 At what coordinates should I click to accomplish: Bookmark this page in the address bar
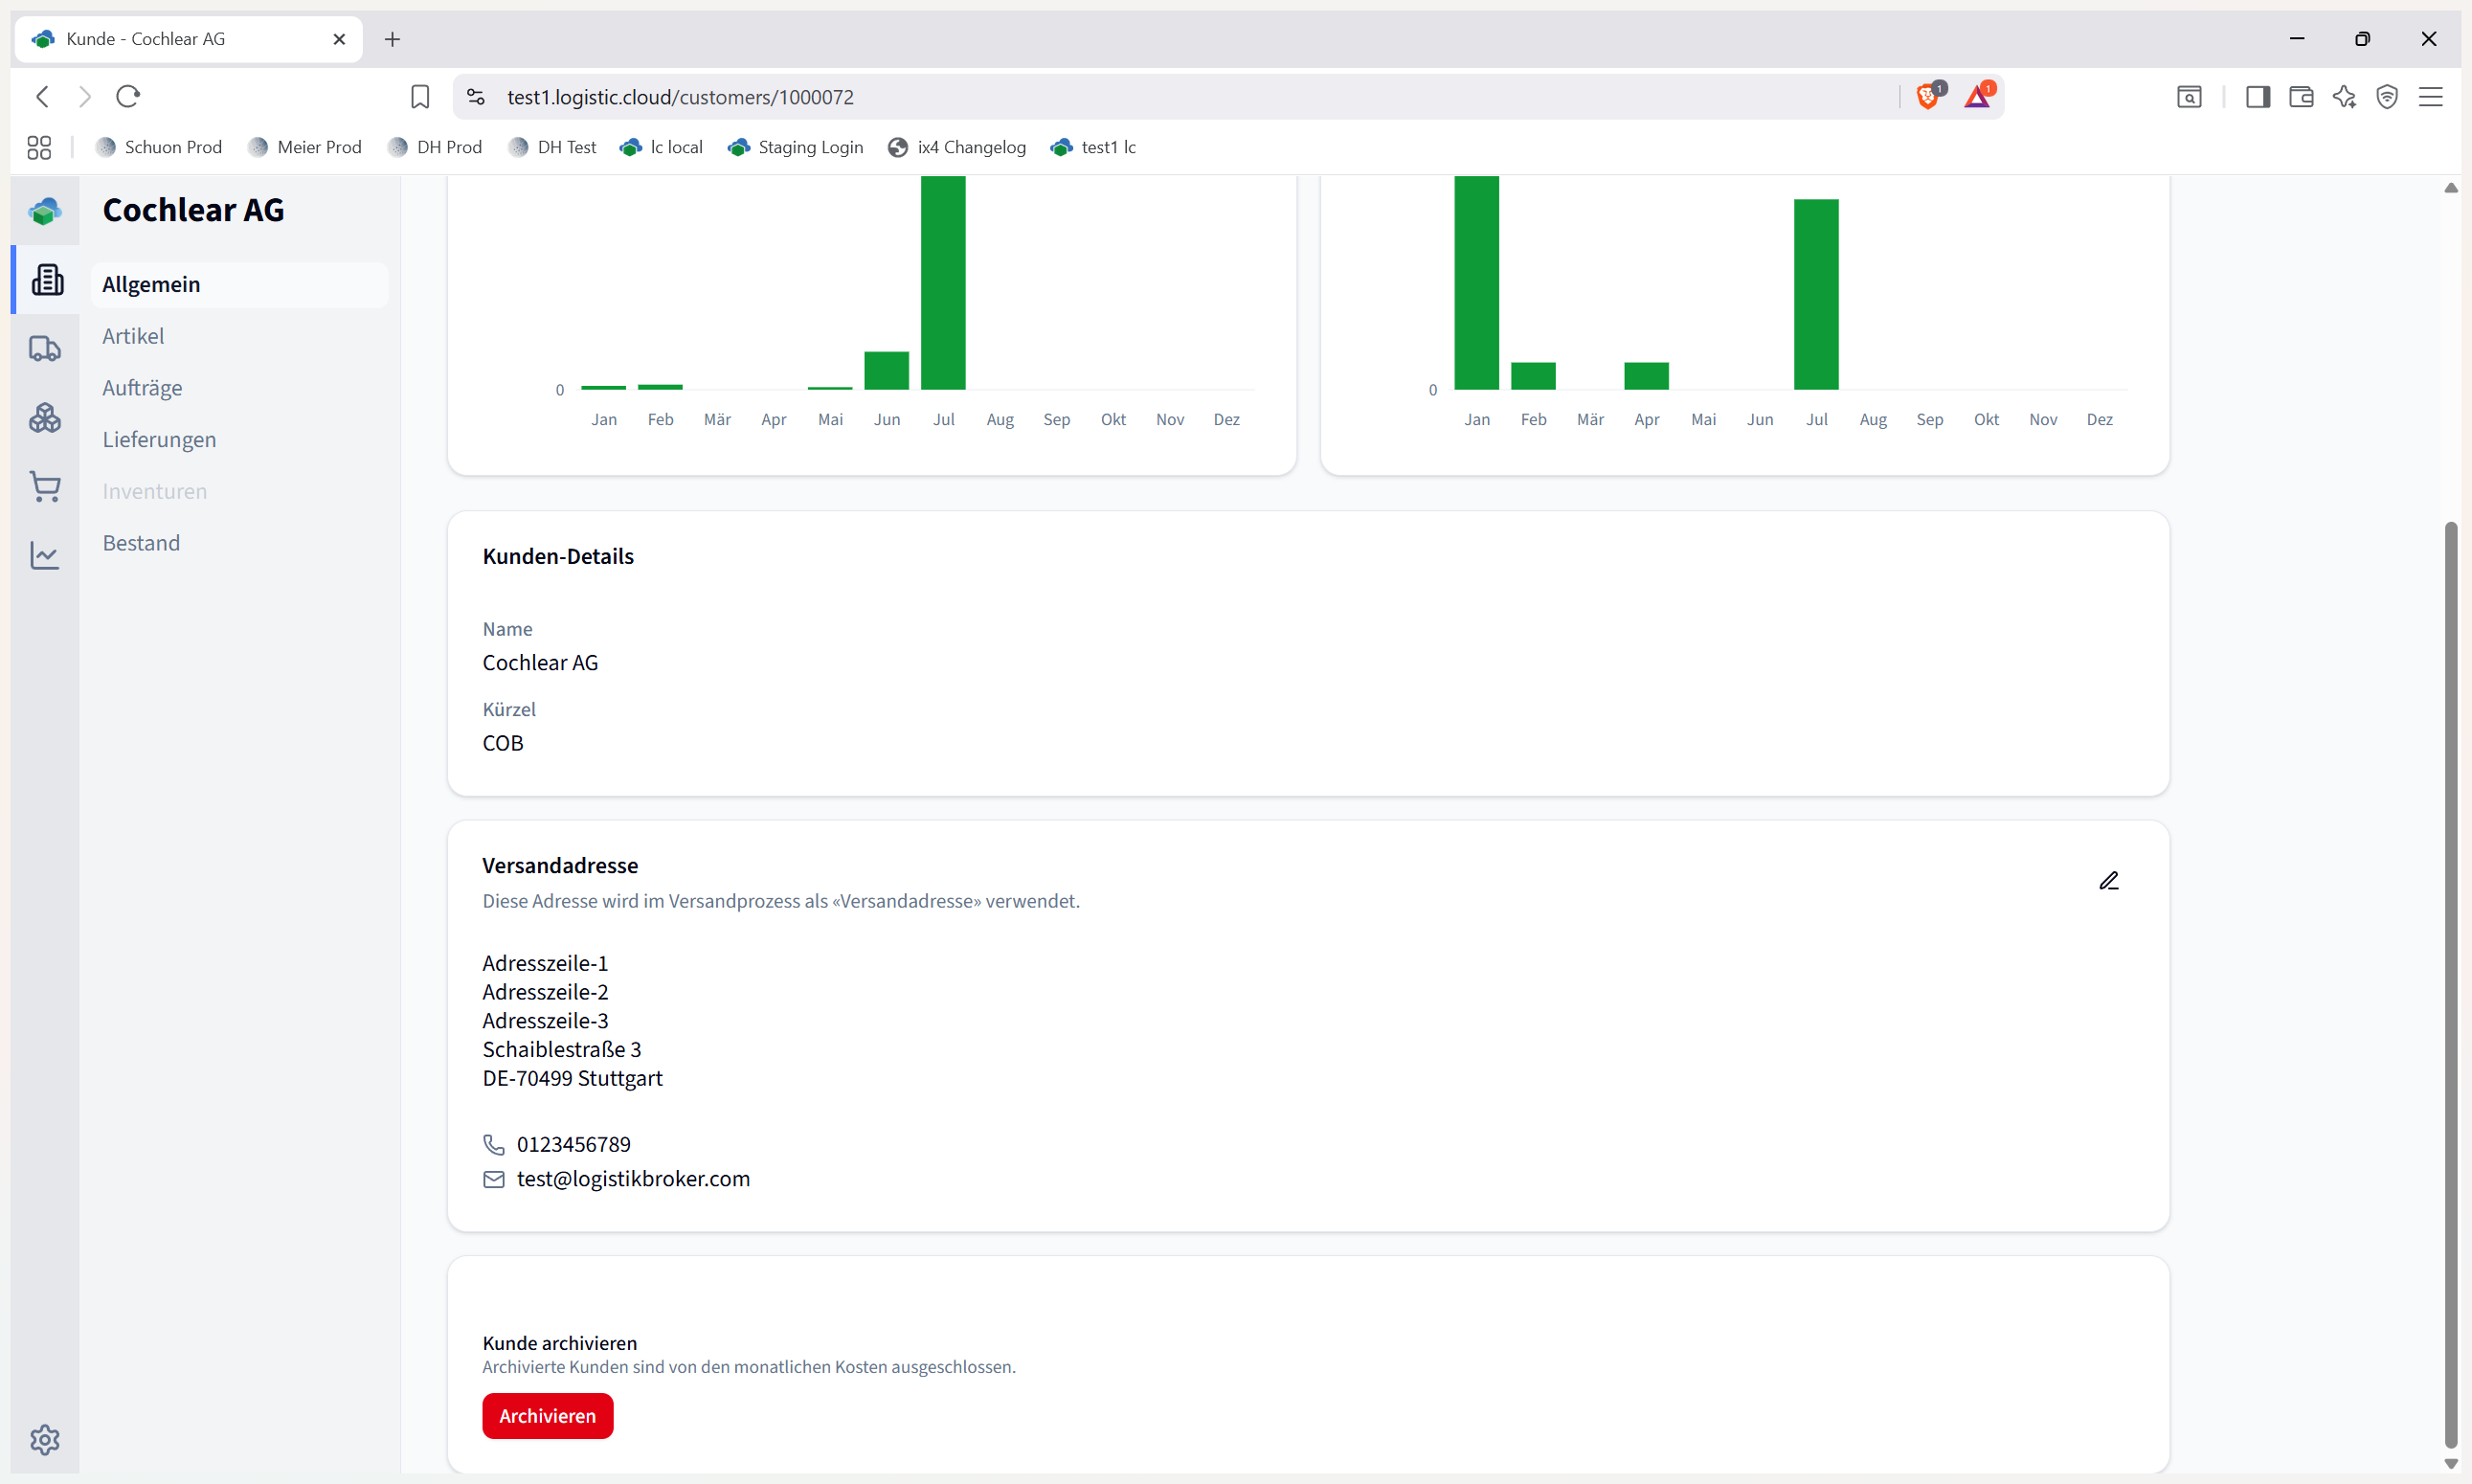(420, 97)
